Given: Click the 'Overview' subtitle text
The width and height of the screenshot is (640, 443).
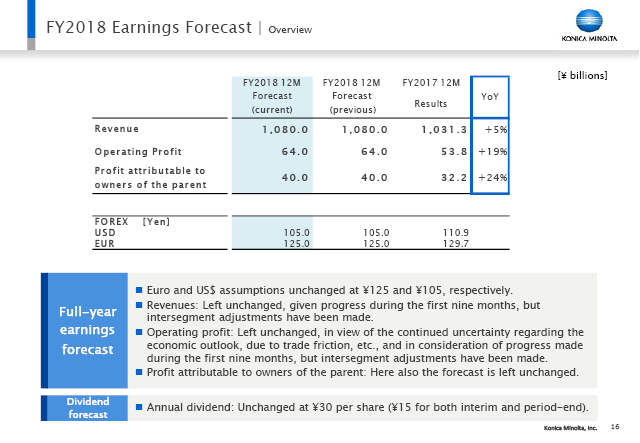Looking at the screenshot, I should [290, 30].
